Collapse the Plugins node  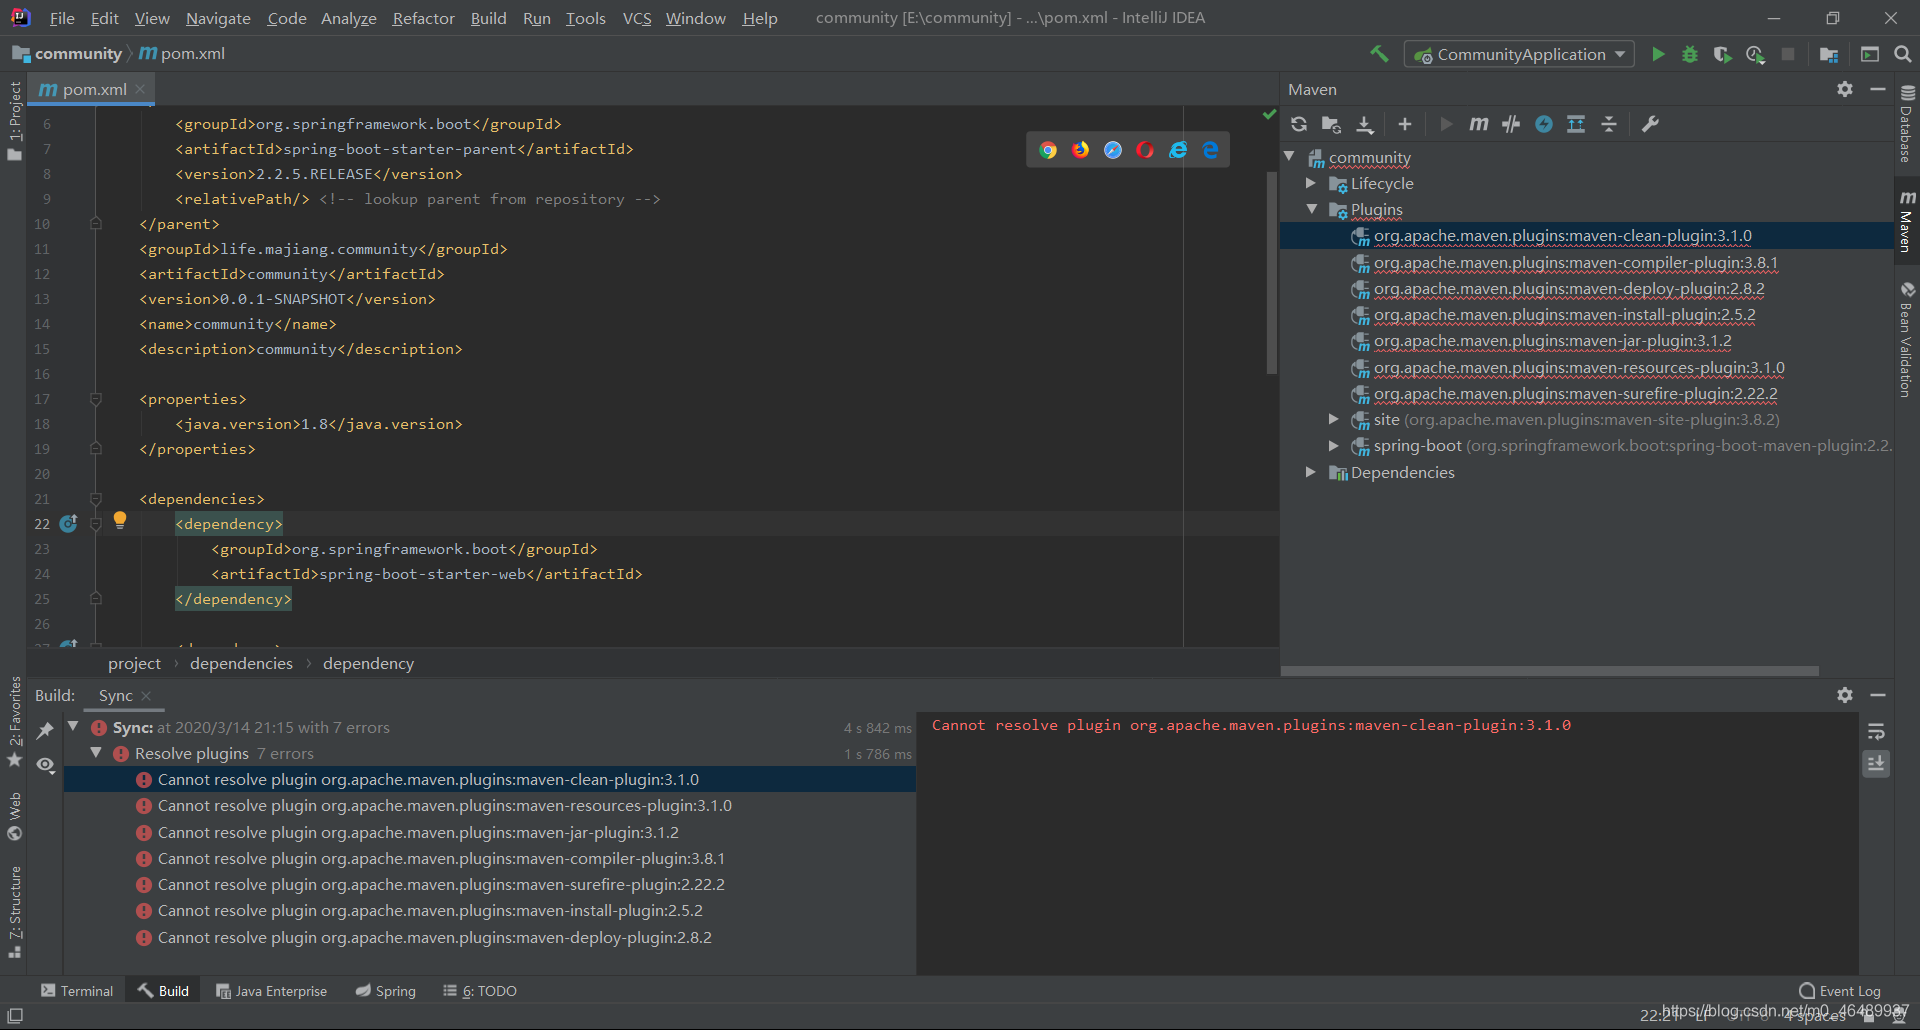coord(1312,209)
